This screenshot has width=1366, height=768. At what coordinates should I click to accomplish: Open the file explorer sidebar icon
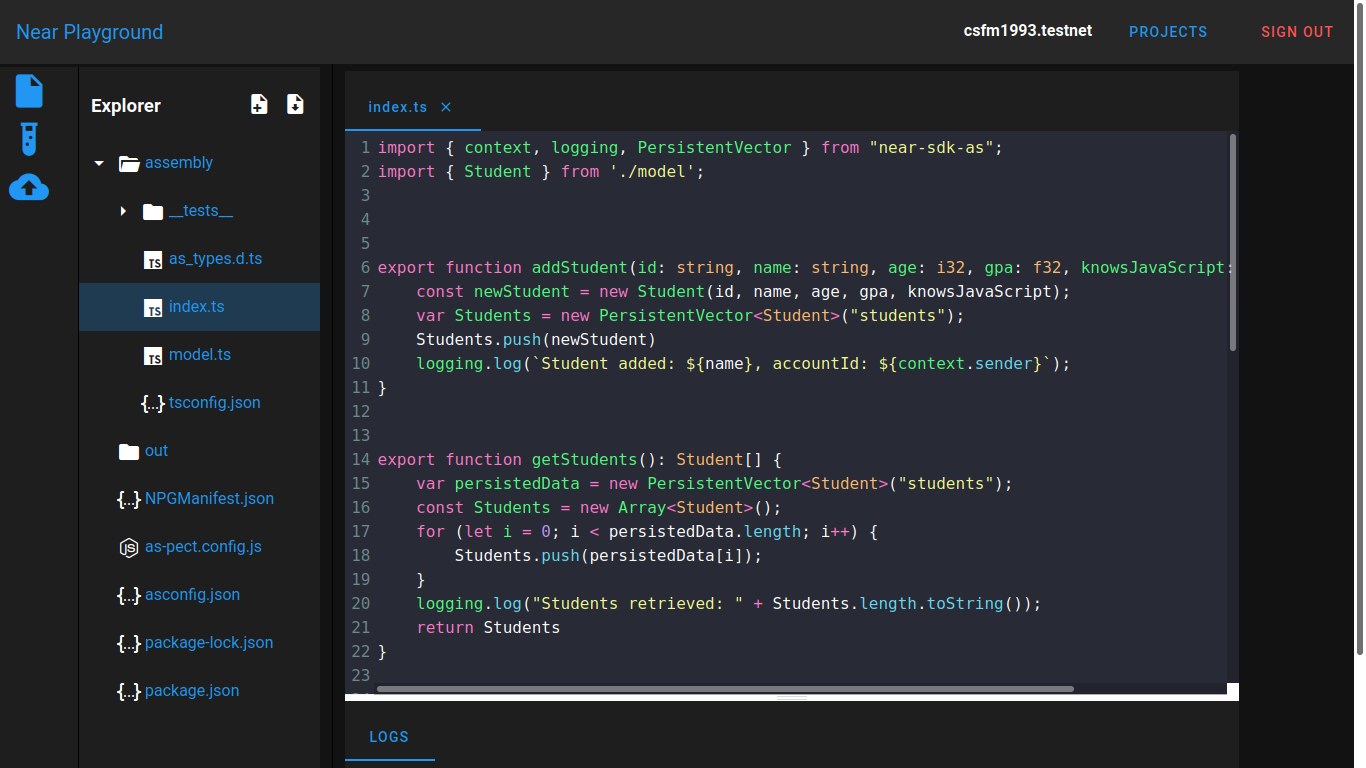click(x=29, y=91)
